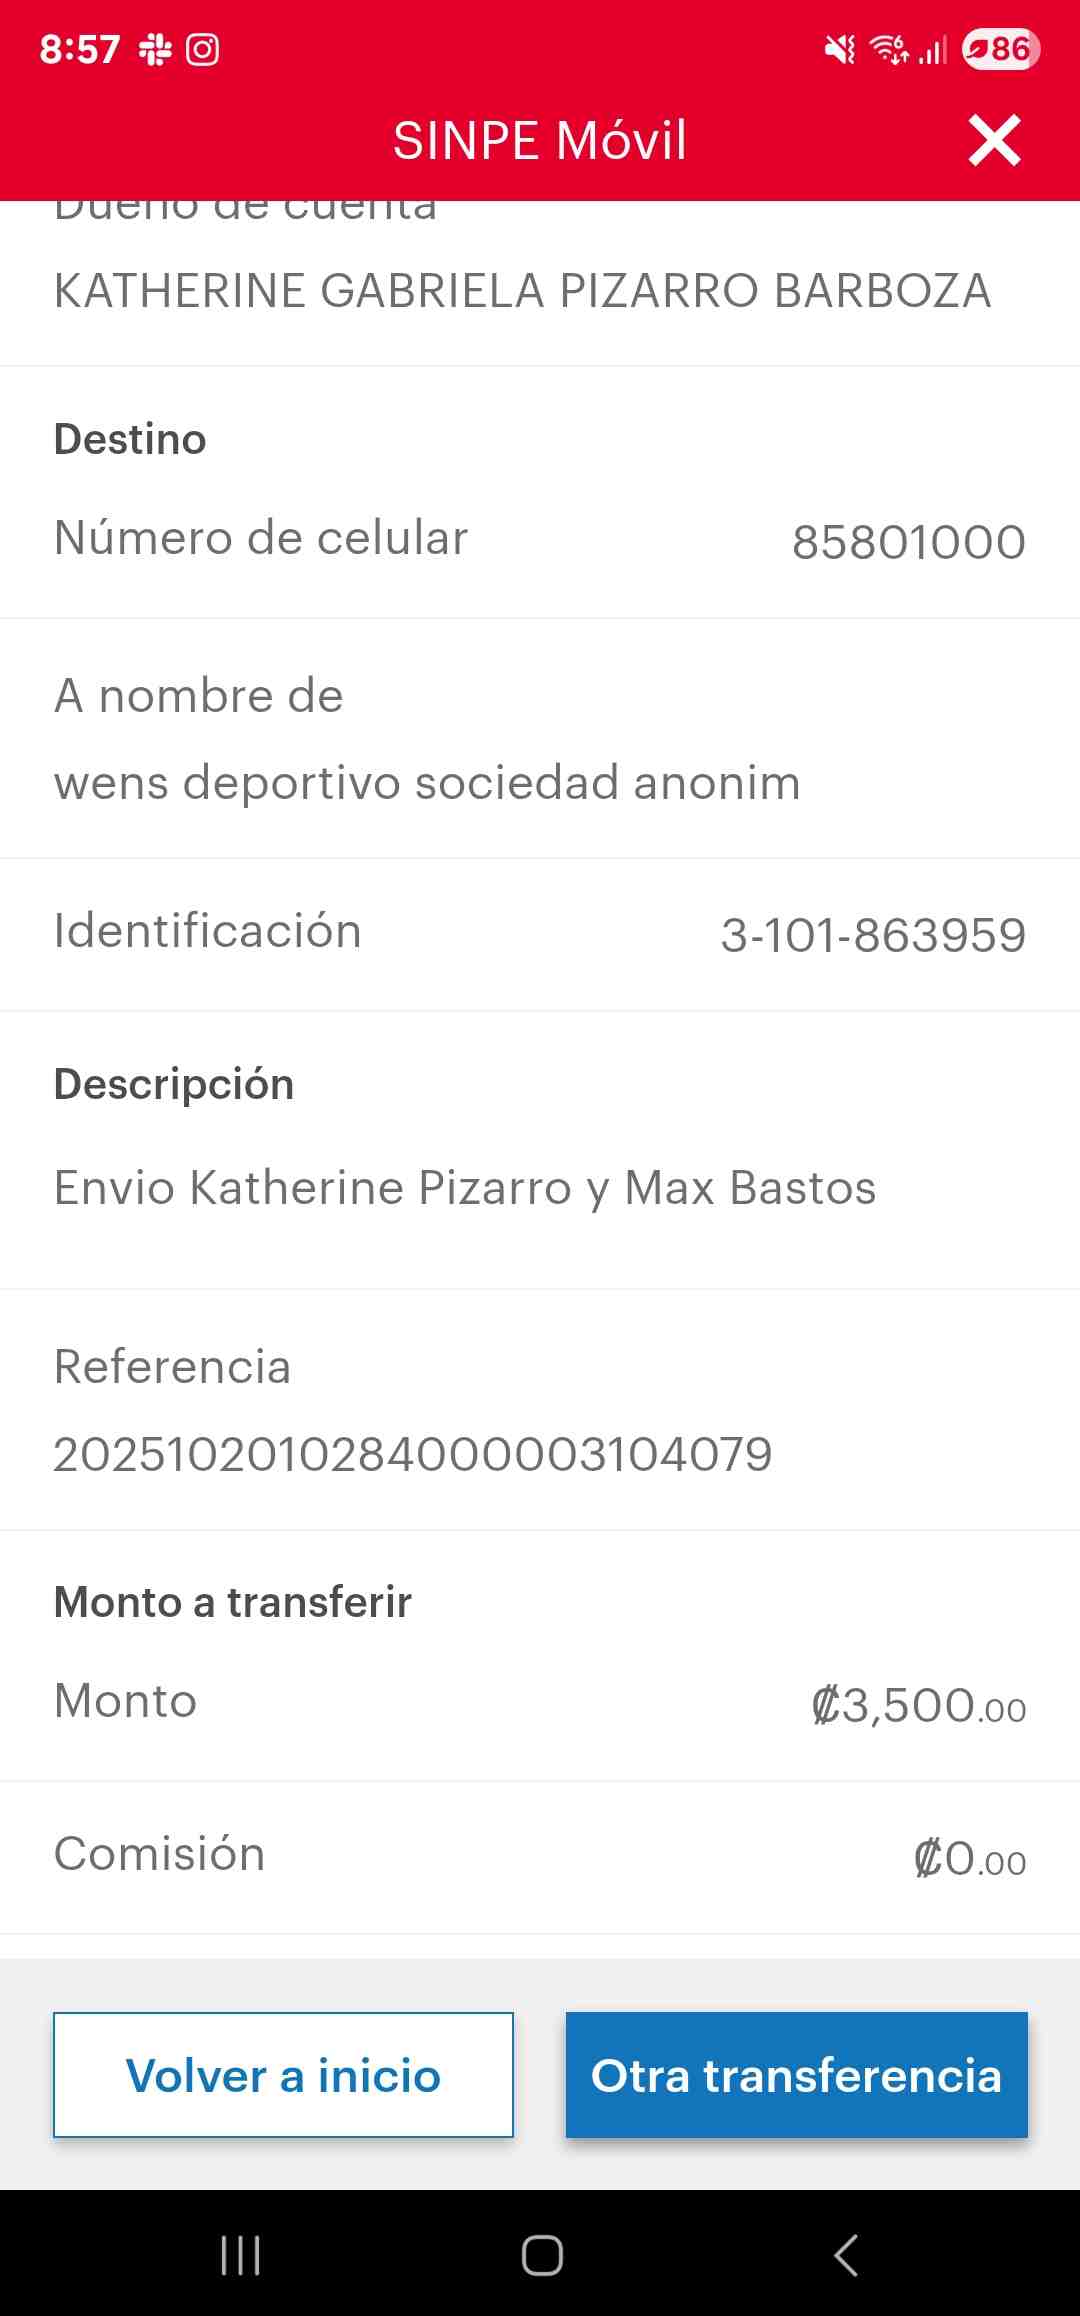This screenshot has height=2316, width=1080.
Task: Tap the Volver a inicio button
Action: (283, 2075)
